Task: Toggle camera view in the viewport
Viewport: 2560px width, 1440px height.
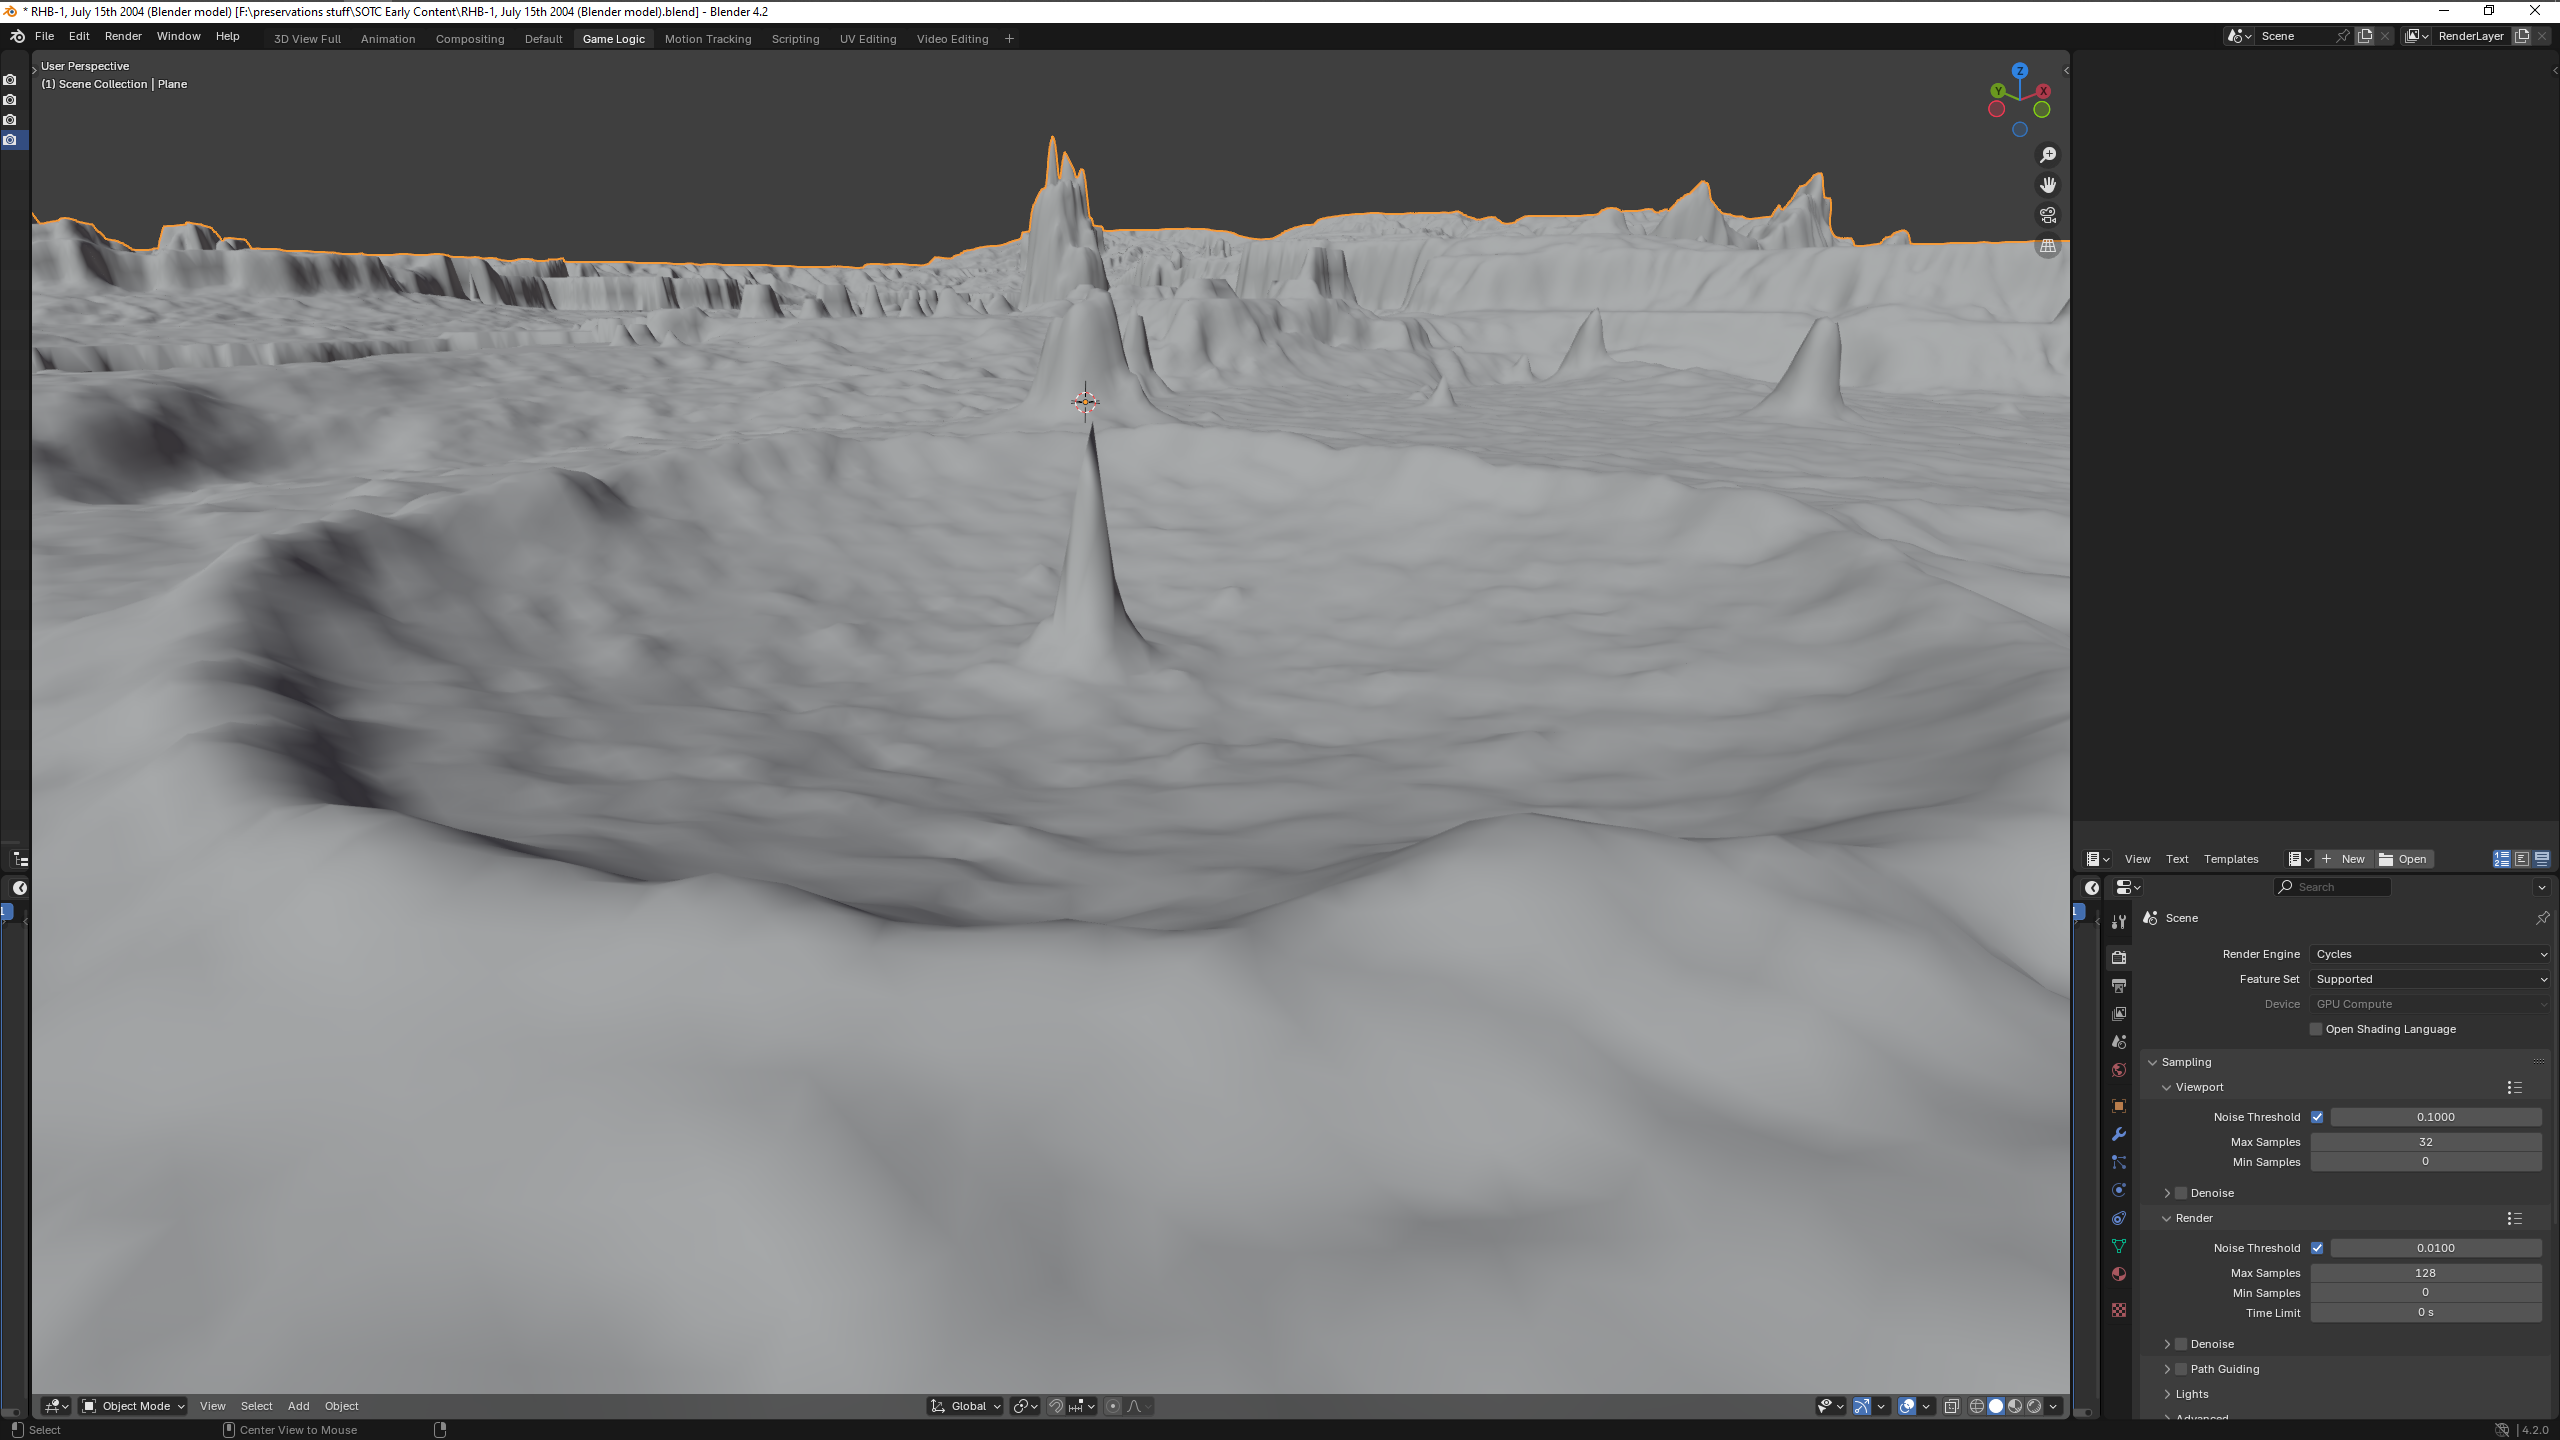Action: point(2048,215)
